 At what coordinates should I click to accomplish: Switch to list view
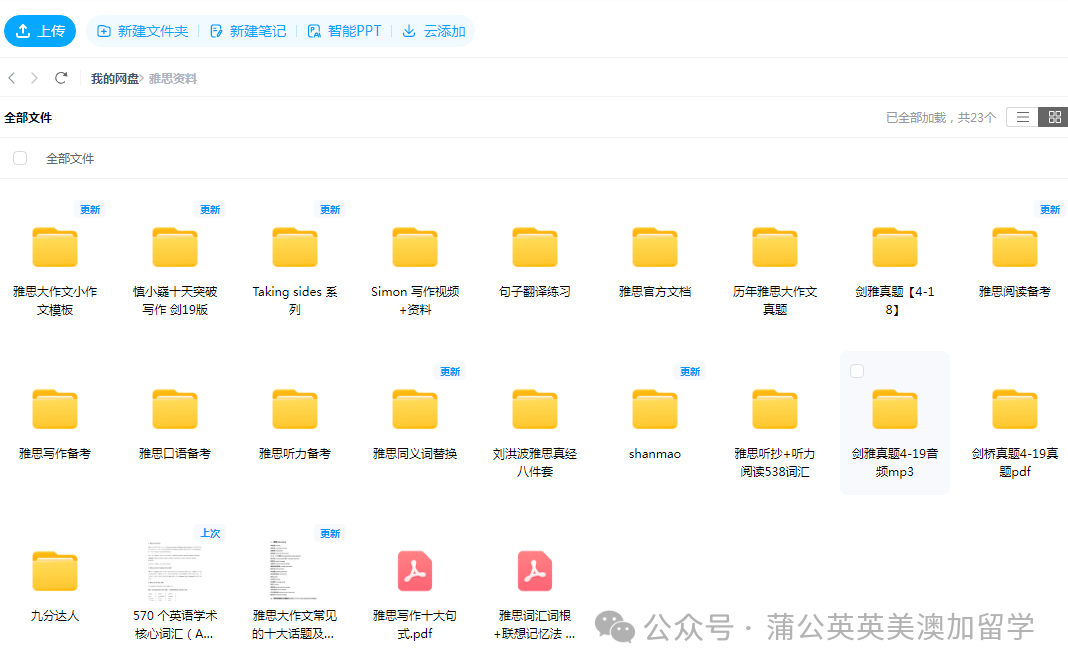pyautogui.click(x=1022, y=116)
